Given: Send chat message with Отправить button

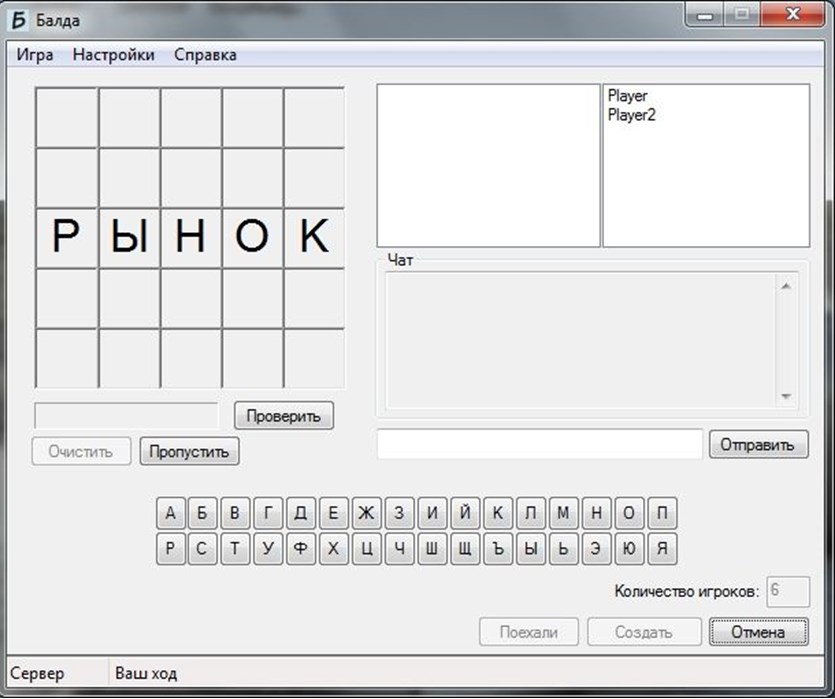Looking at the screenshot, I should pyautogui.click(x=758, y=445).
